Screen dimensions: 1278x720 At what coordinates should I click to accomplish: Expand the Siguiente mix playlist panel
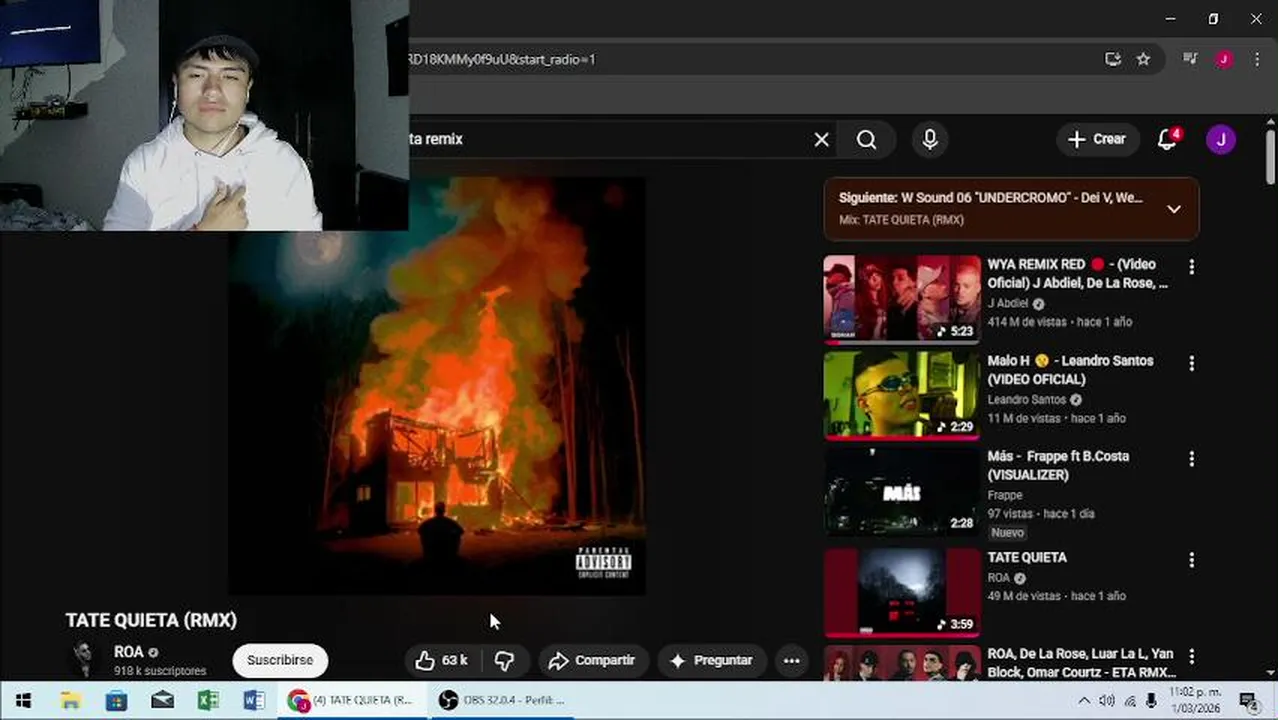1174,209
